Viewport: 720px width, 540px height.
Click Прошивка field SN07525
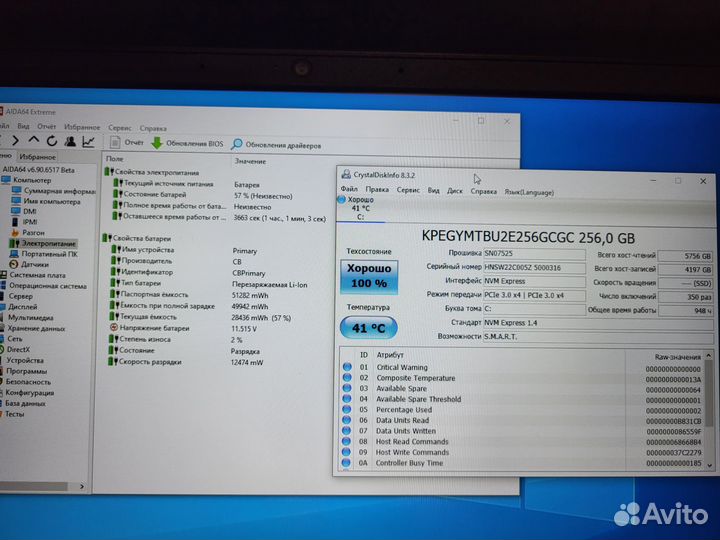[x=534, y=254]
